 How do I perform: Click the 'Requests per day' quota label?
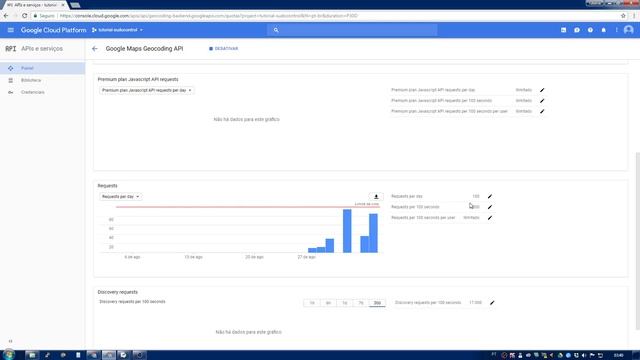[407, 196]
